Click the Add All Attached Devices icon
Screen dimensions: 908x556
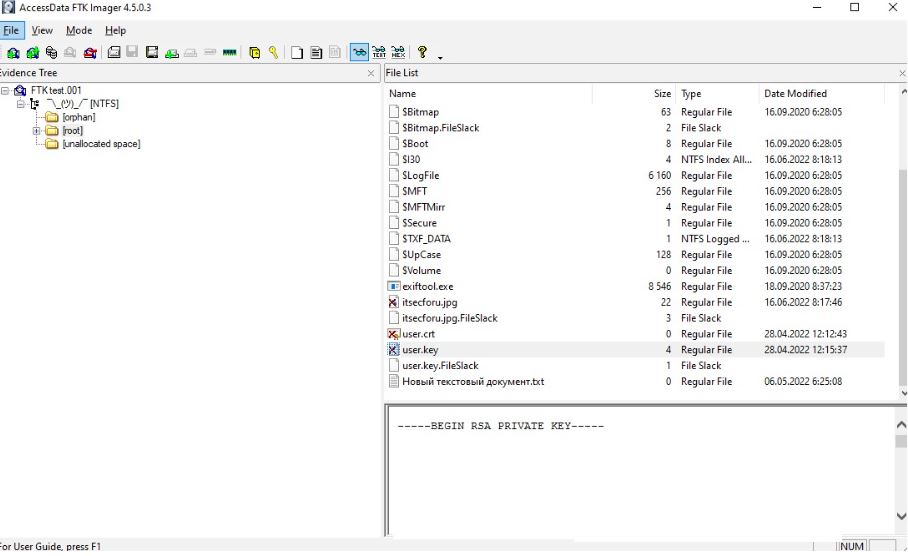pyautogui.click(x=32, y=53)
